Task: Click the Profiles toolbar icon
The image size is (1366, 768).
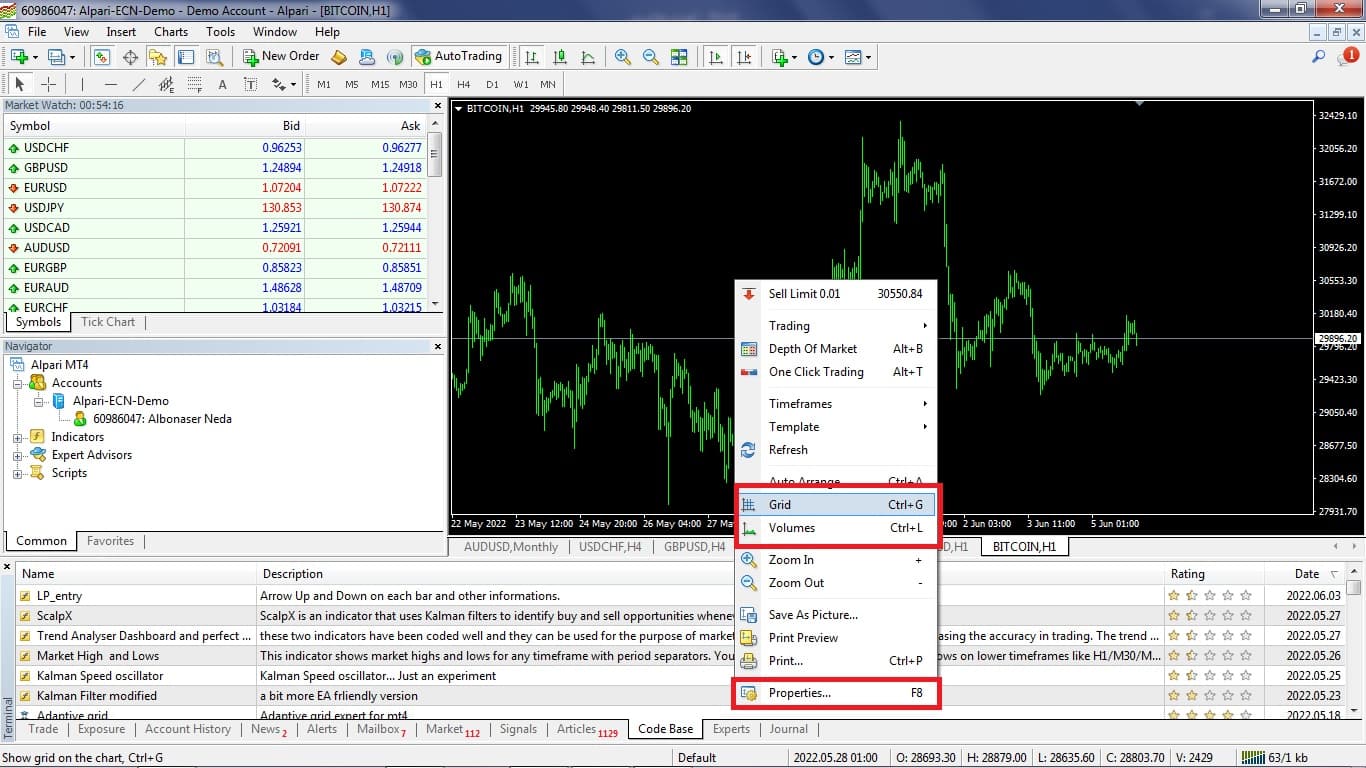Action: (57, 57)
